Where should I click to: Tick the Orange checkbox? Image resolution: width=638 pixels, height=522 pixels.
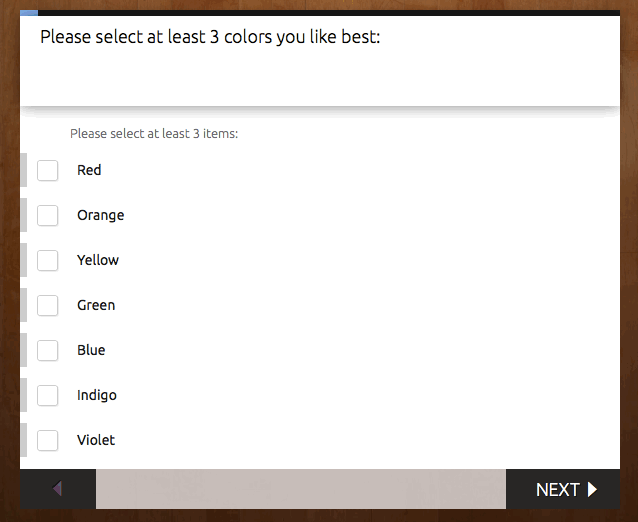tap(48, 215)
